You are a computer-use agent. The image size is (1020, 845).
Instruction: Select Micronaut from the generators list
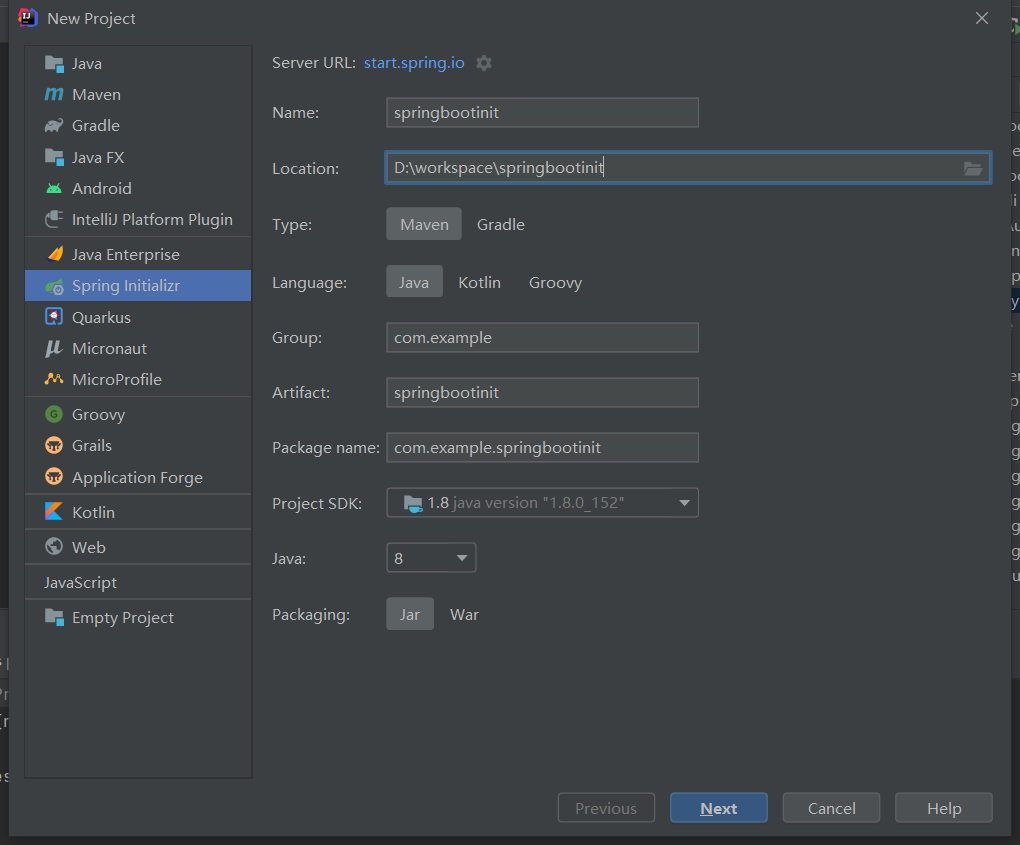pos(109,349)
